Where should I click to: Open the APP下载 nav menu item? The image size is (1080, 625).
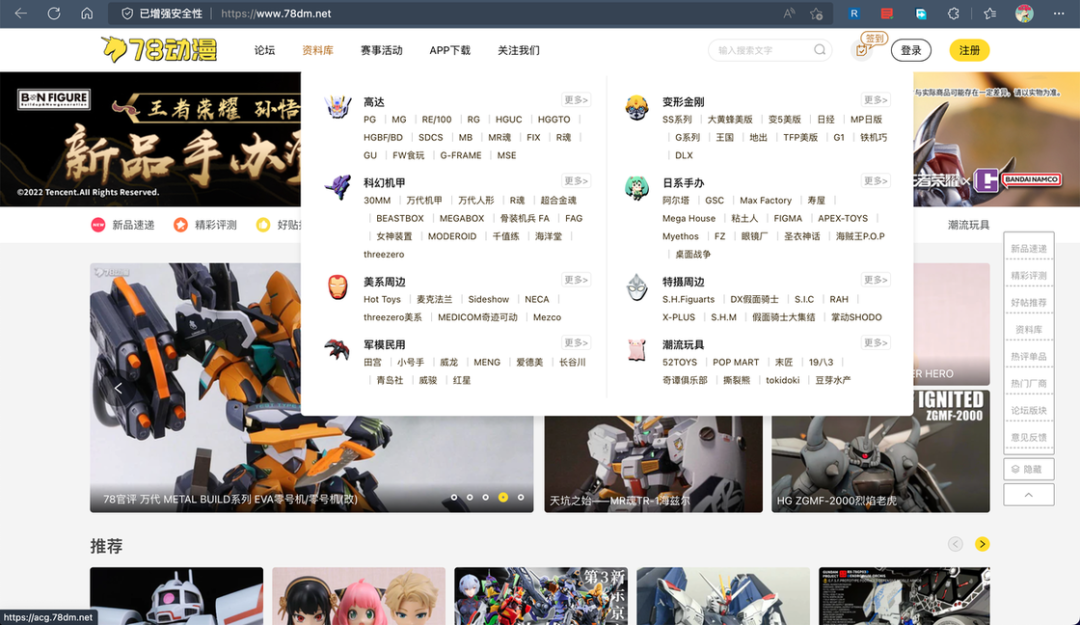click(450, 50)
